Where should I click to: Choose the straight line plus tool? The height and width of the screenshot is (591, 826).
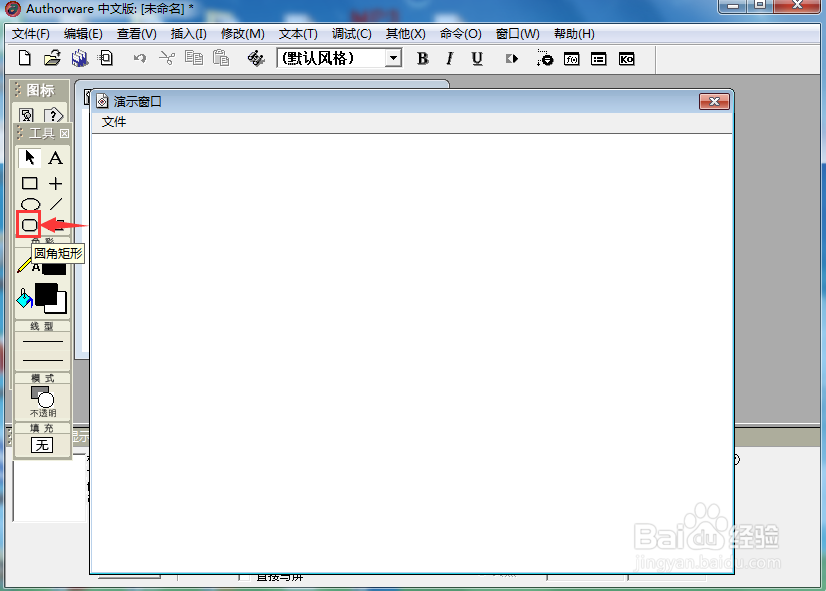pos(55,183)
